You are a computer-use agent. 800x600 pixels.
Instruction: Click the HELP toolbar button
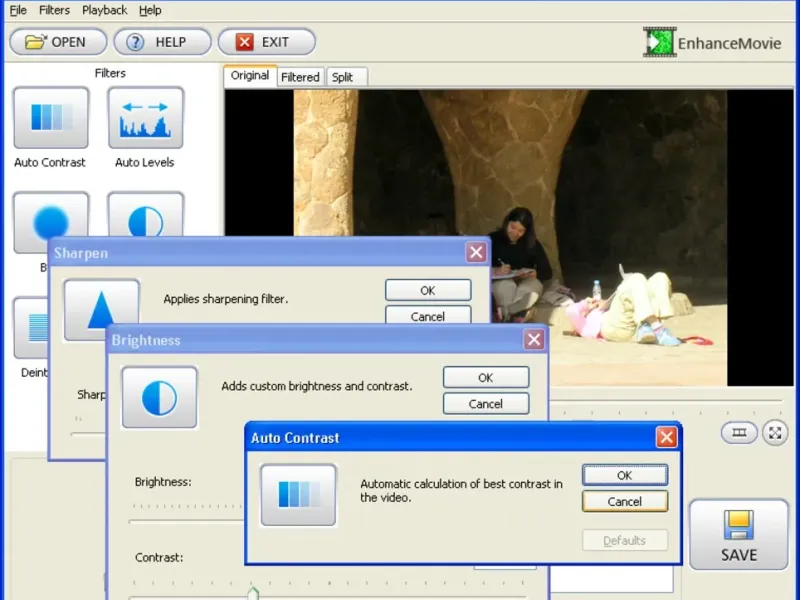162,42
